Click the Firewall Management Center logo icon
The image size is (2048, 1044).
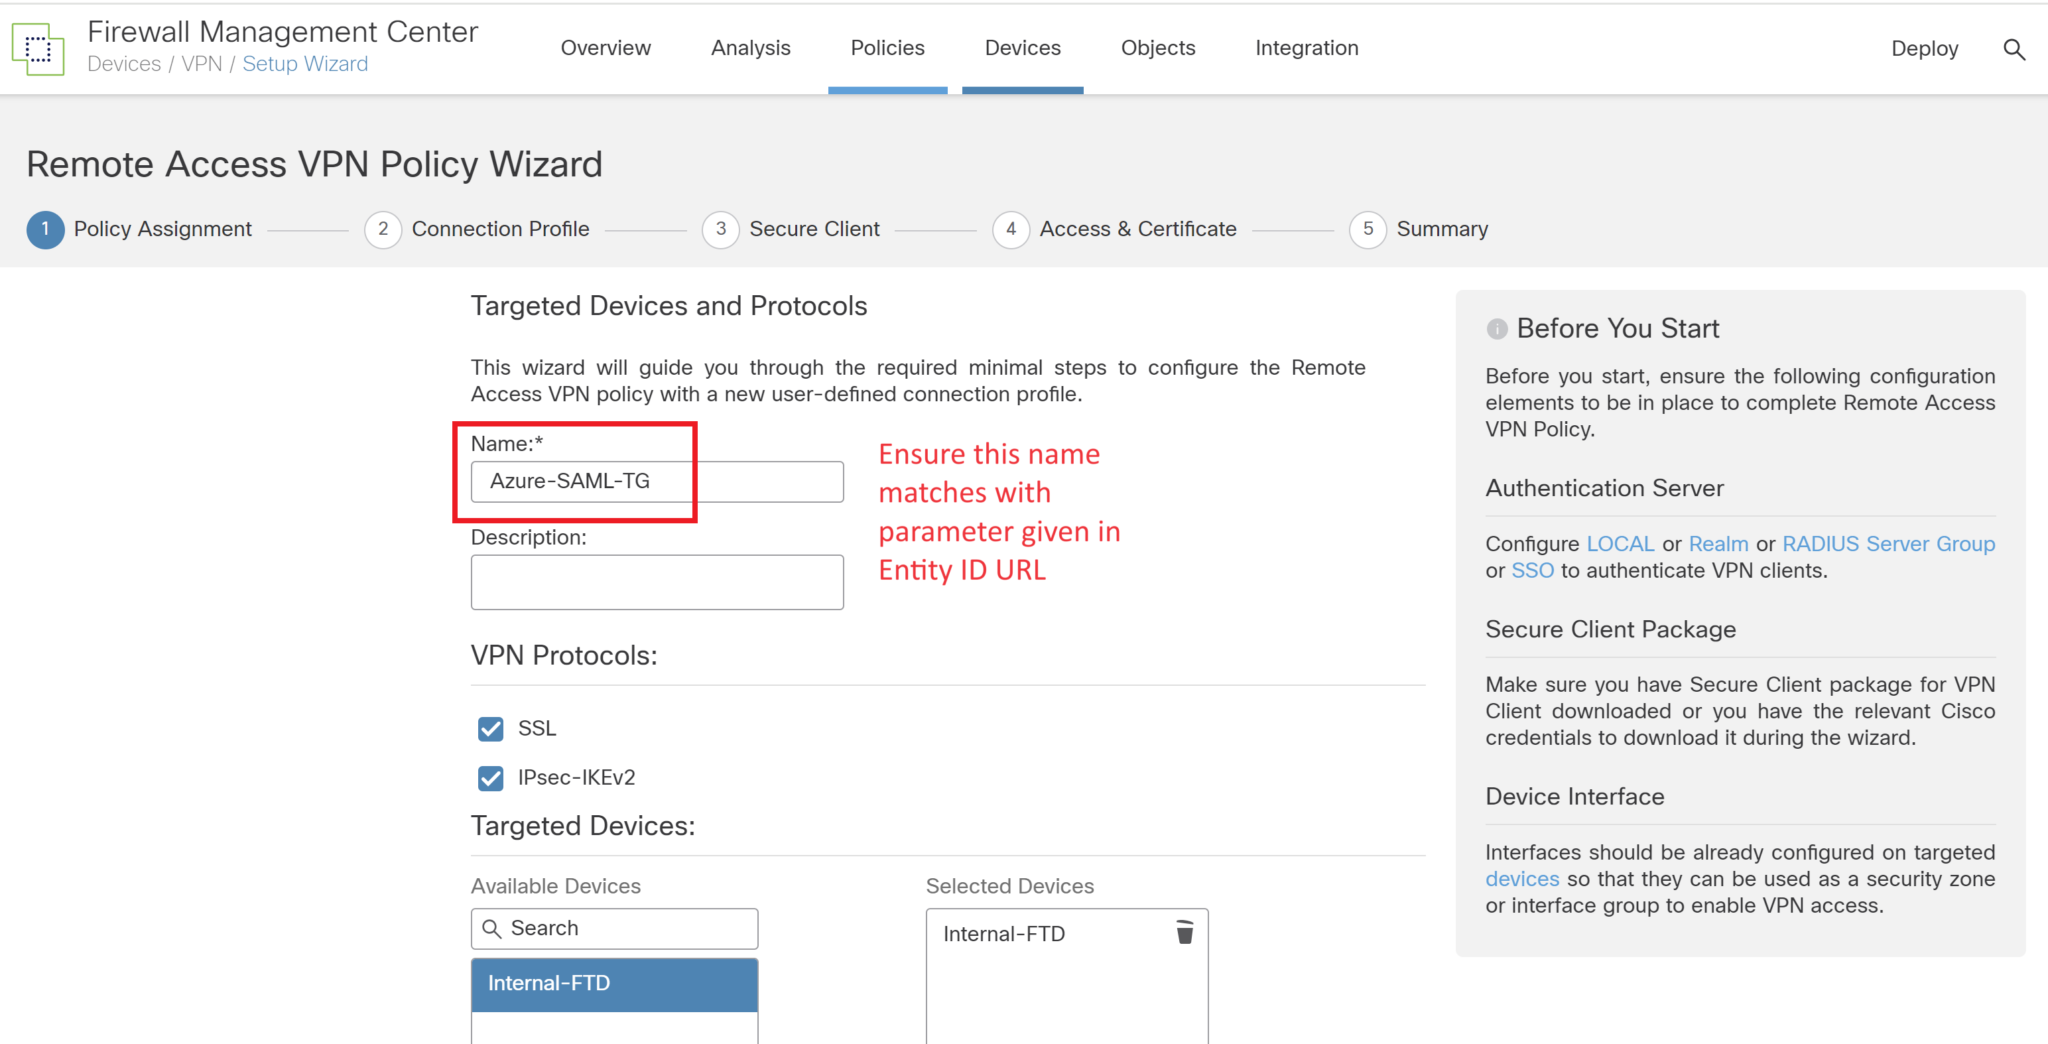[x=37, y=47]
